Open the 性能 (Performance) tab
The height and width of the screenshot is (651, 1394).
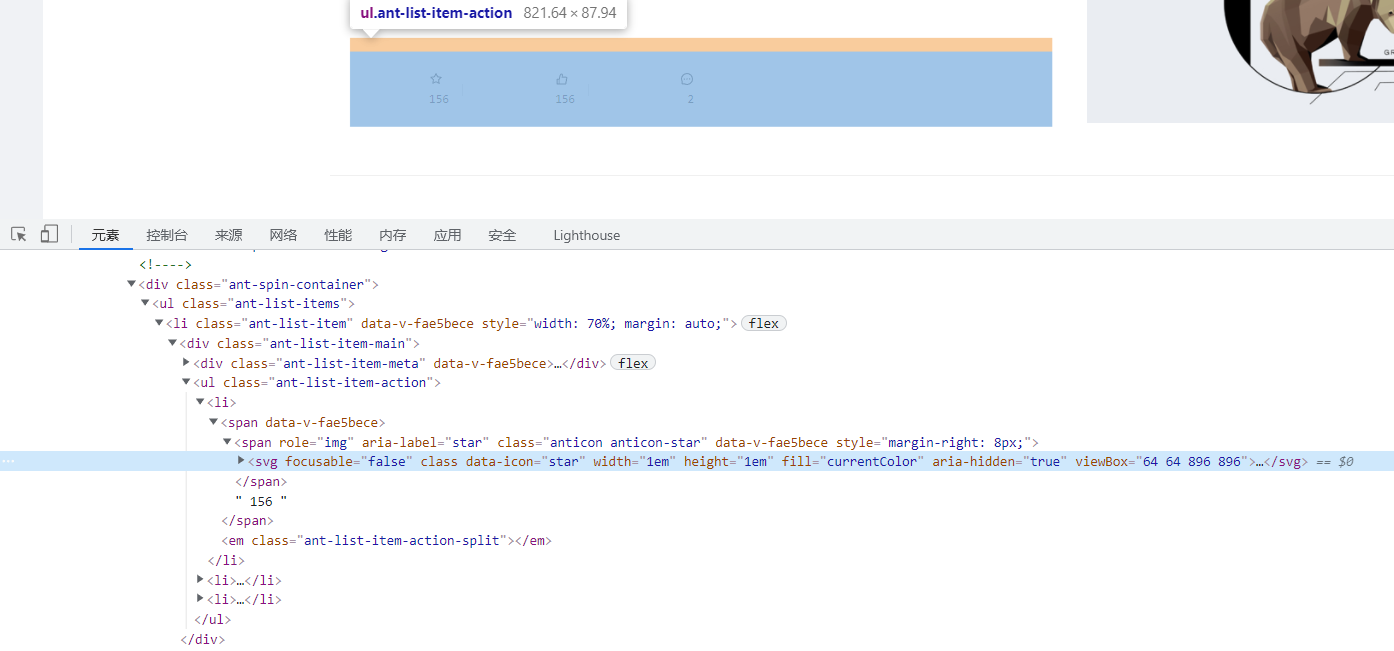click(338, 236)
